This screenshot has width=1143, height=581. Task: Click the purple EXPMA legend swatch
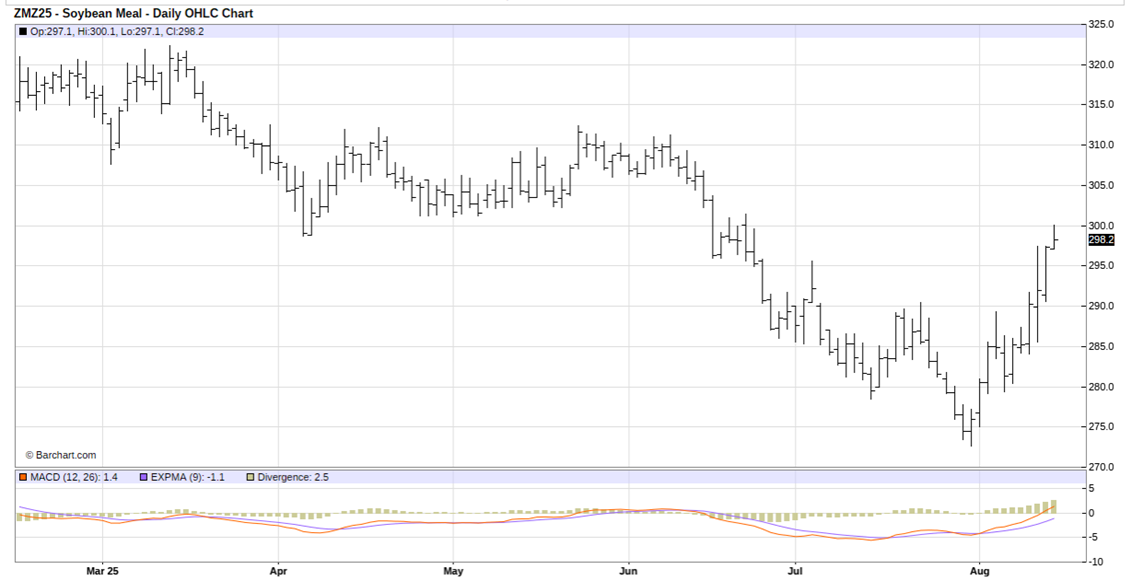pos(143,477)
